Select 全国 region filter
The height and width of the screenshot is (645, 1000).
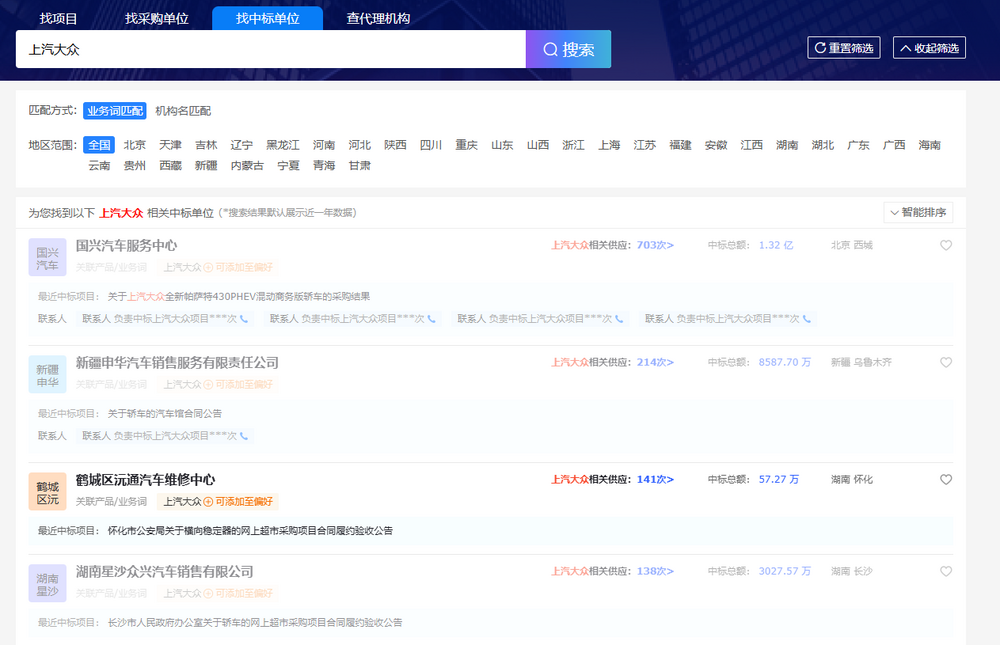tap(99, 145)
